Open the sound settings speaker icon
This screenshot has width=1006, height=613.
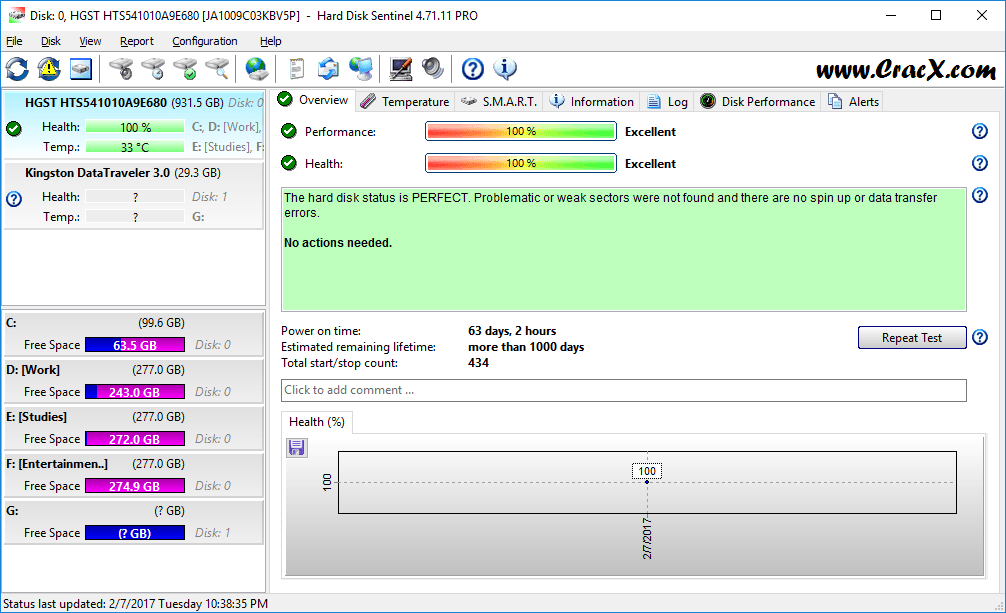click(433, 69)
